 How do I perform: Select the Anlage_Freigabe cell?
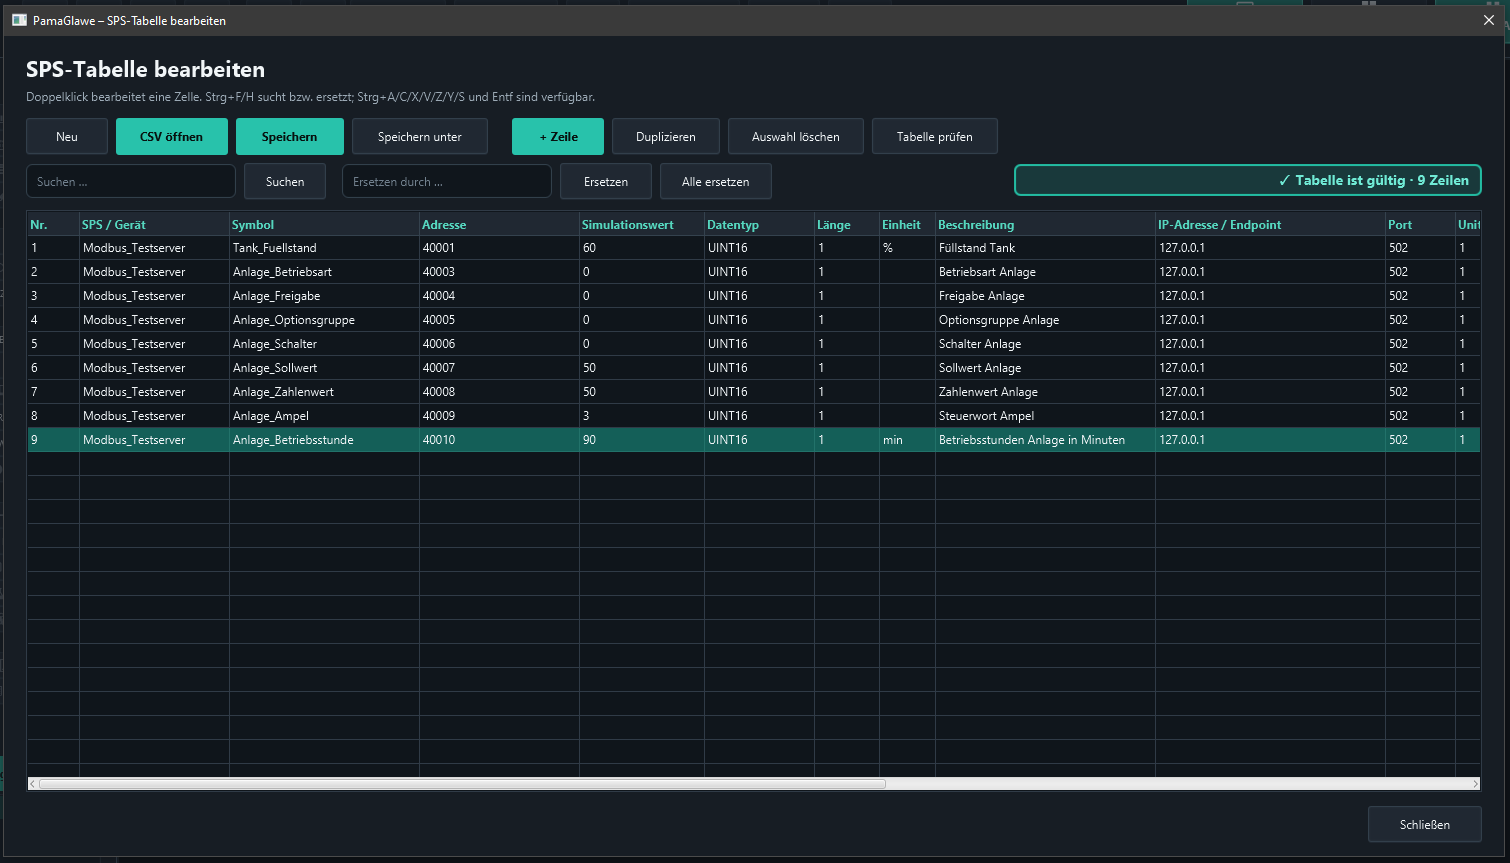click(x=324, y=296)
